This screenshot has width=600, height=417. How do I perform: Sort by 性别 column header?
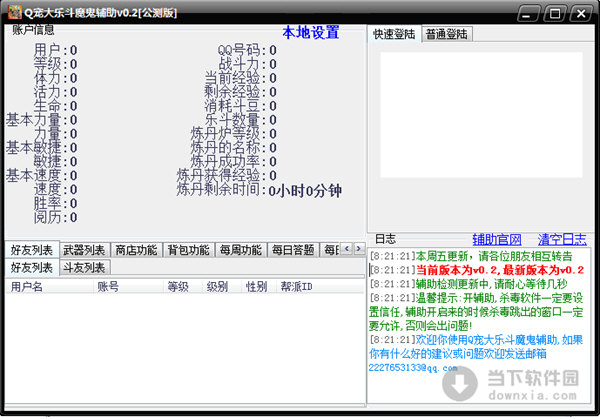pyautogui.click(x=258, y=287)
